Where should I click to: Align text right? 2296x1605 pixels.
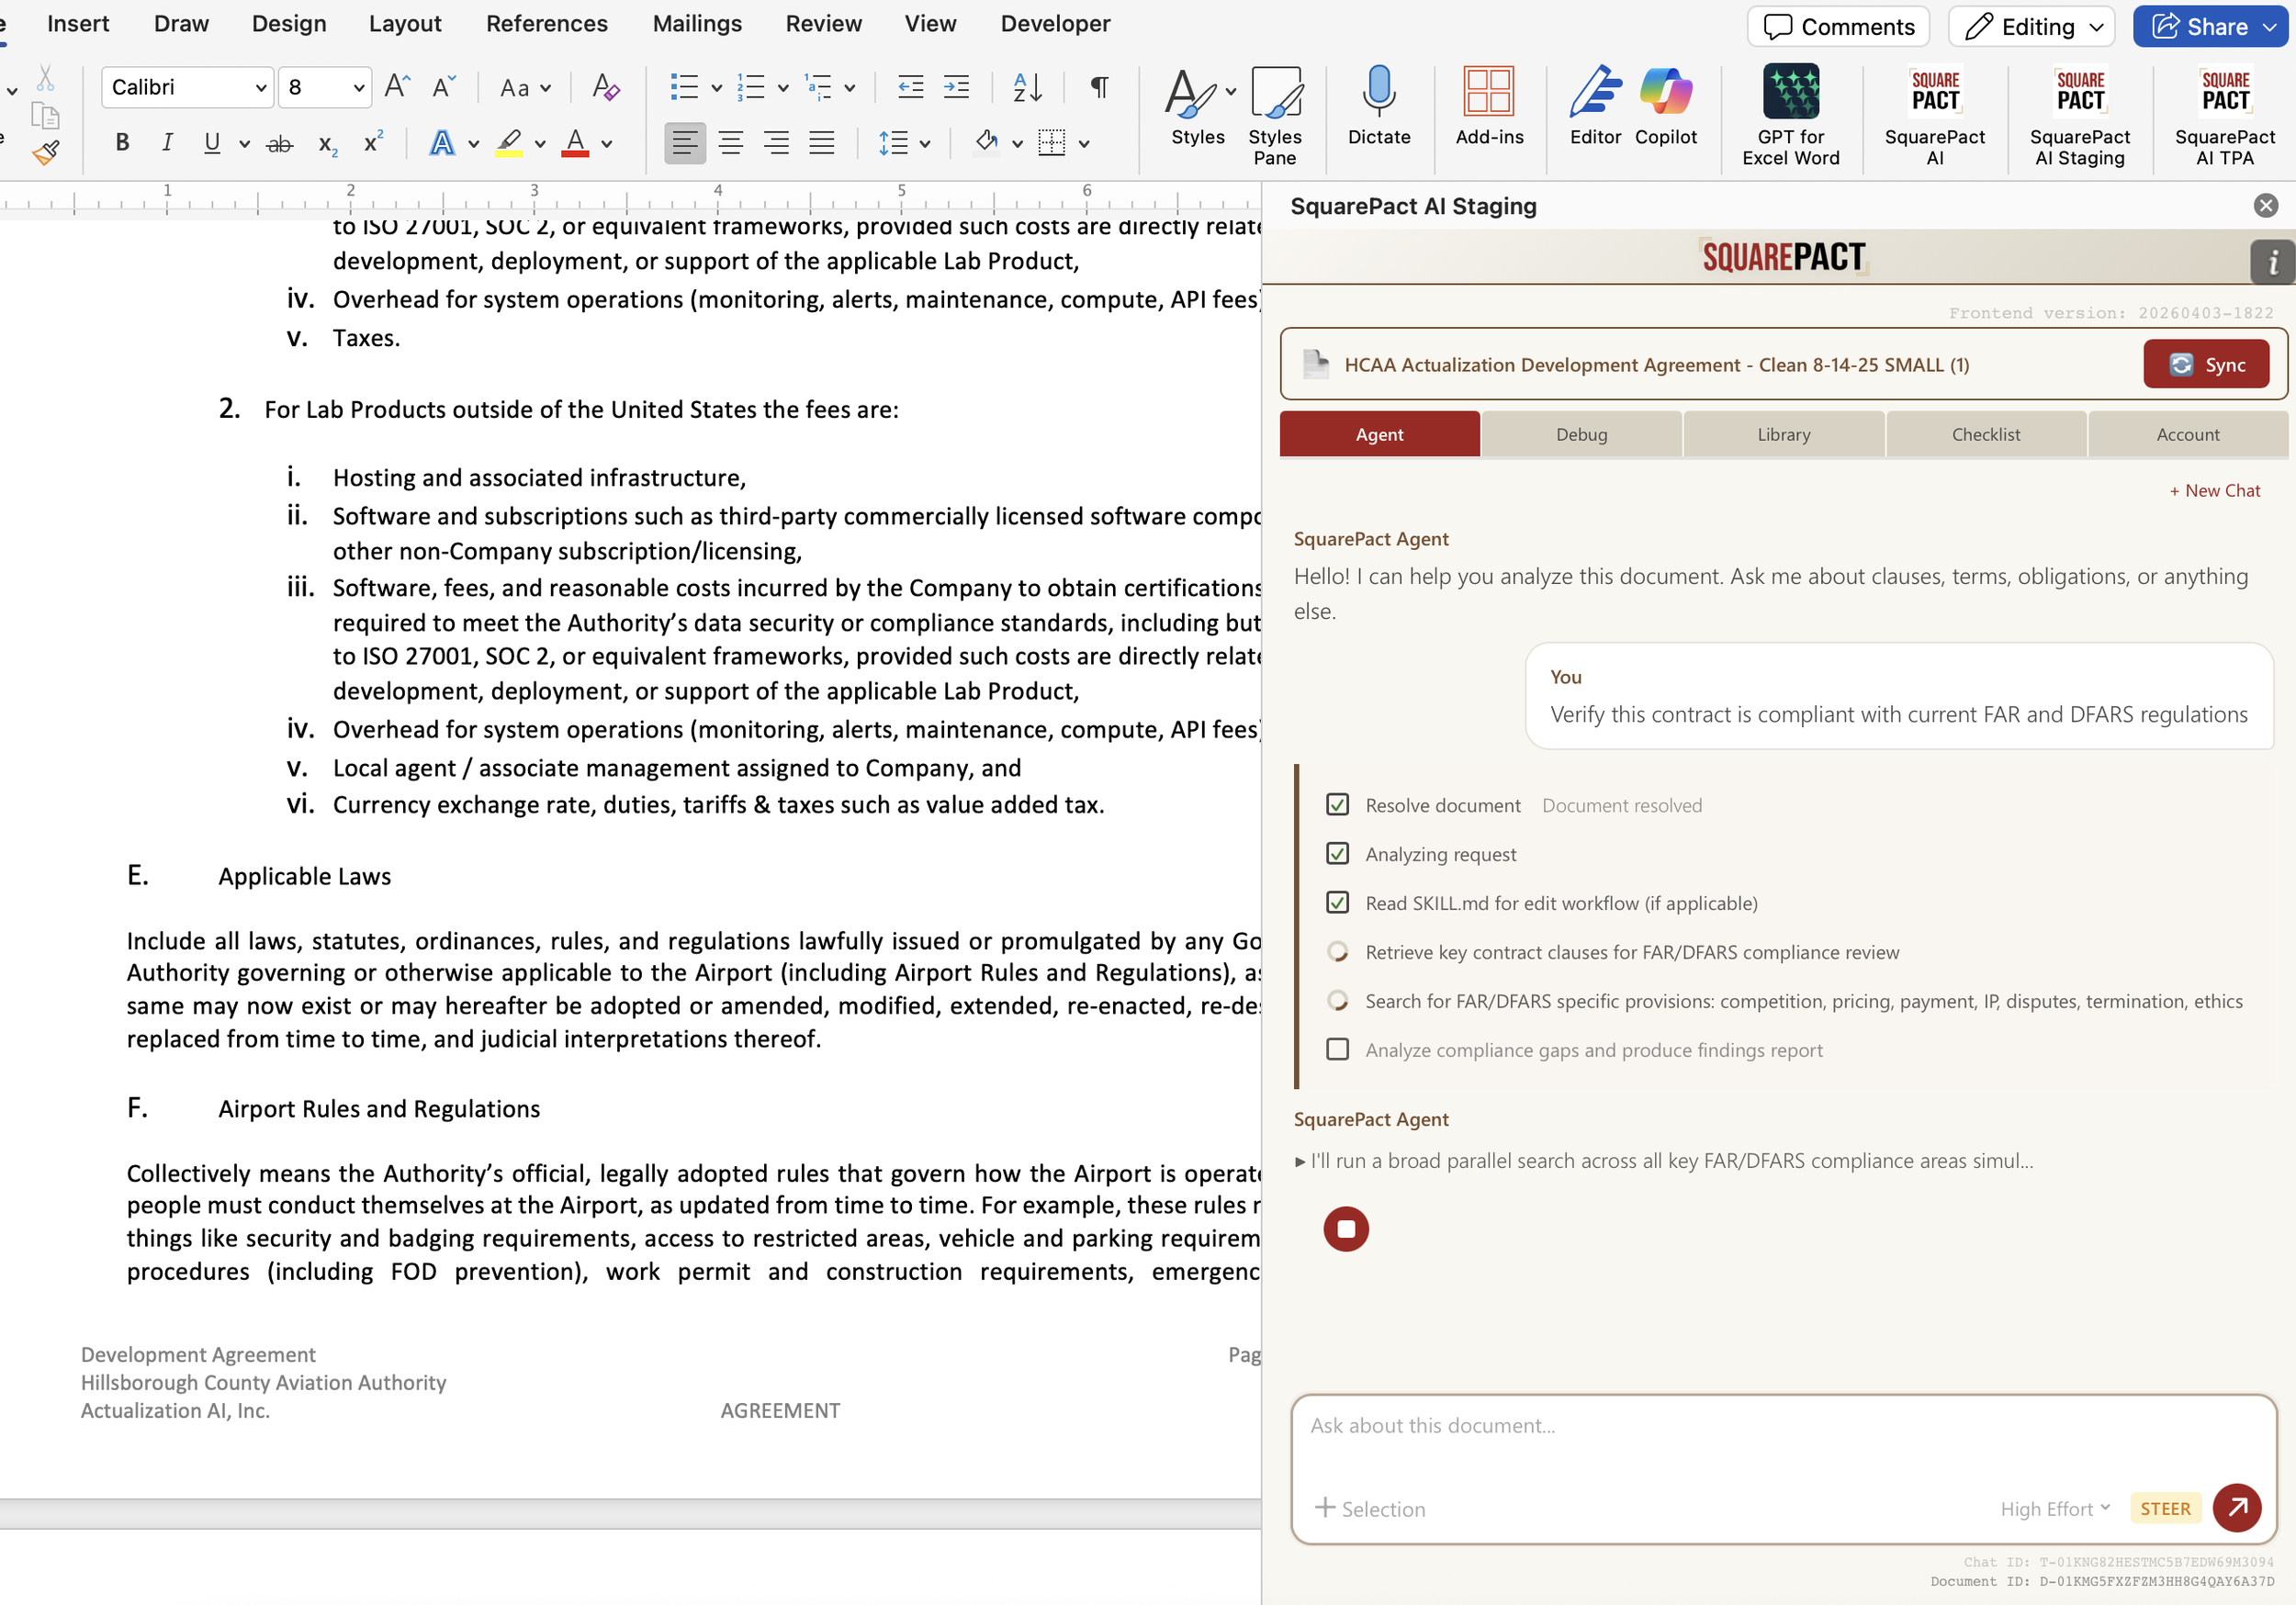(x=776, y=143)
